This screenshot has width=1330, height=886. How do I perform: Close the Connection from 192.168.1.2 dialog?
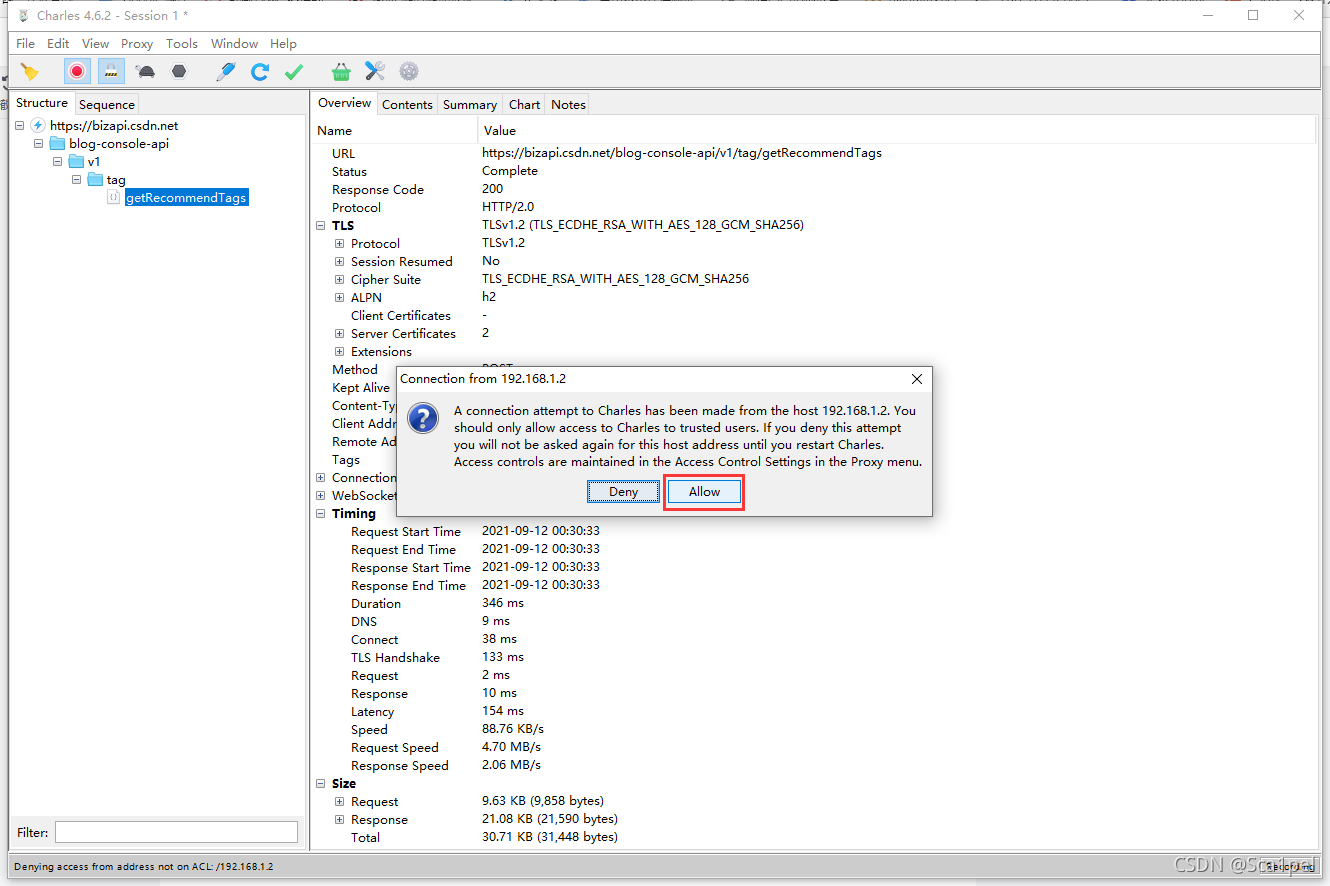[x=917, y=379]
